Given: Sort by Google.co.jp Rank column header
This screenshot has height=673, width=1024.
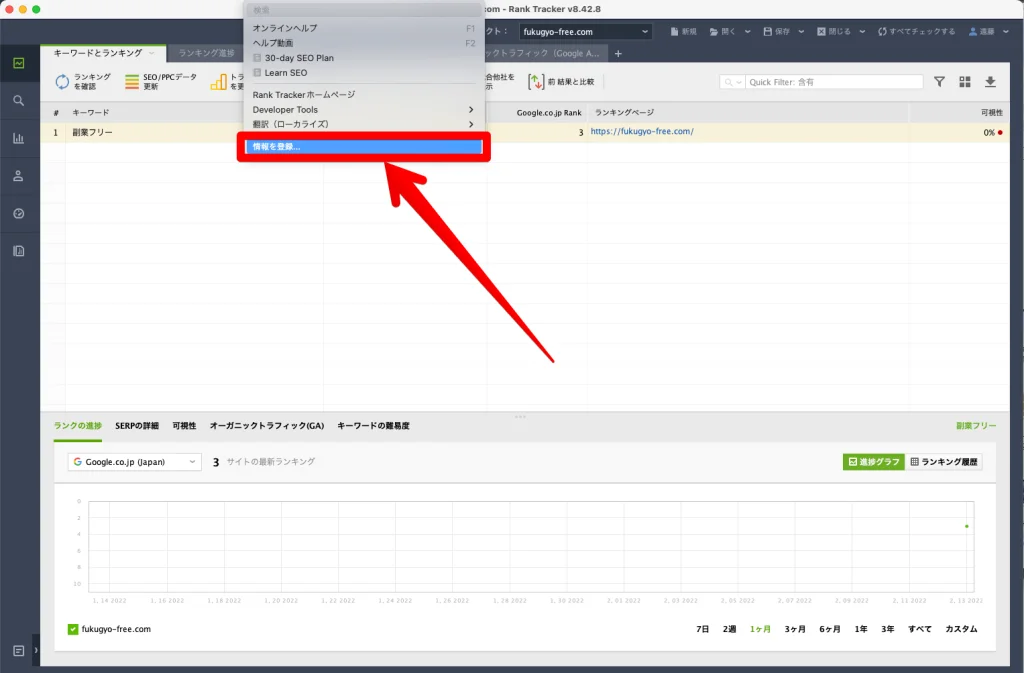Looking at the screenshot, I should (549, 112).
